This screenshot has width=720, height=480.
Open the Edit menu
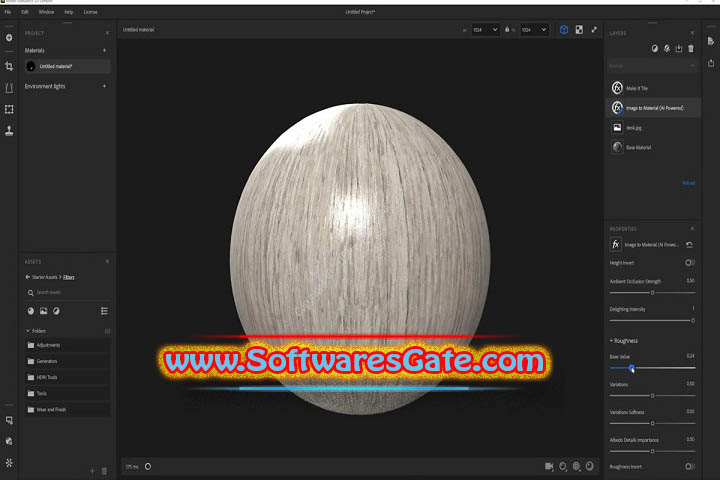(x=25, y=12)
